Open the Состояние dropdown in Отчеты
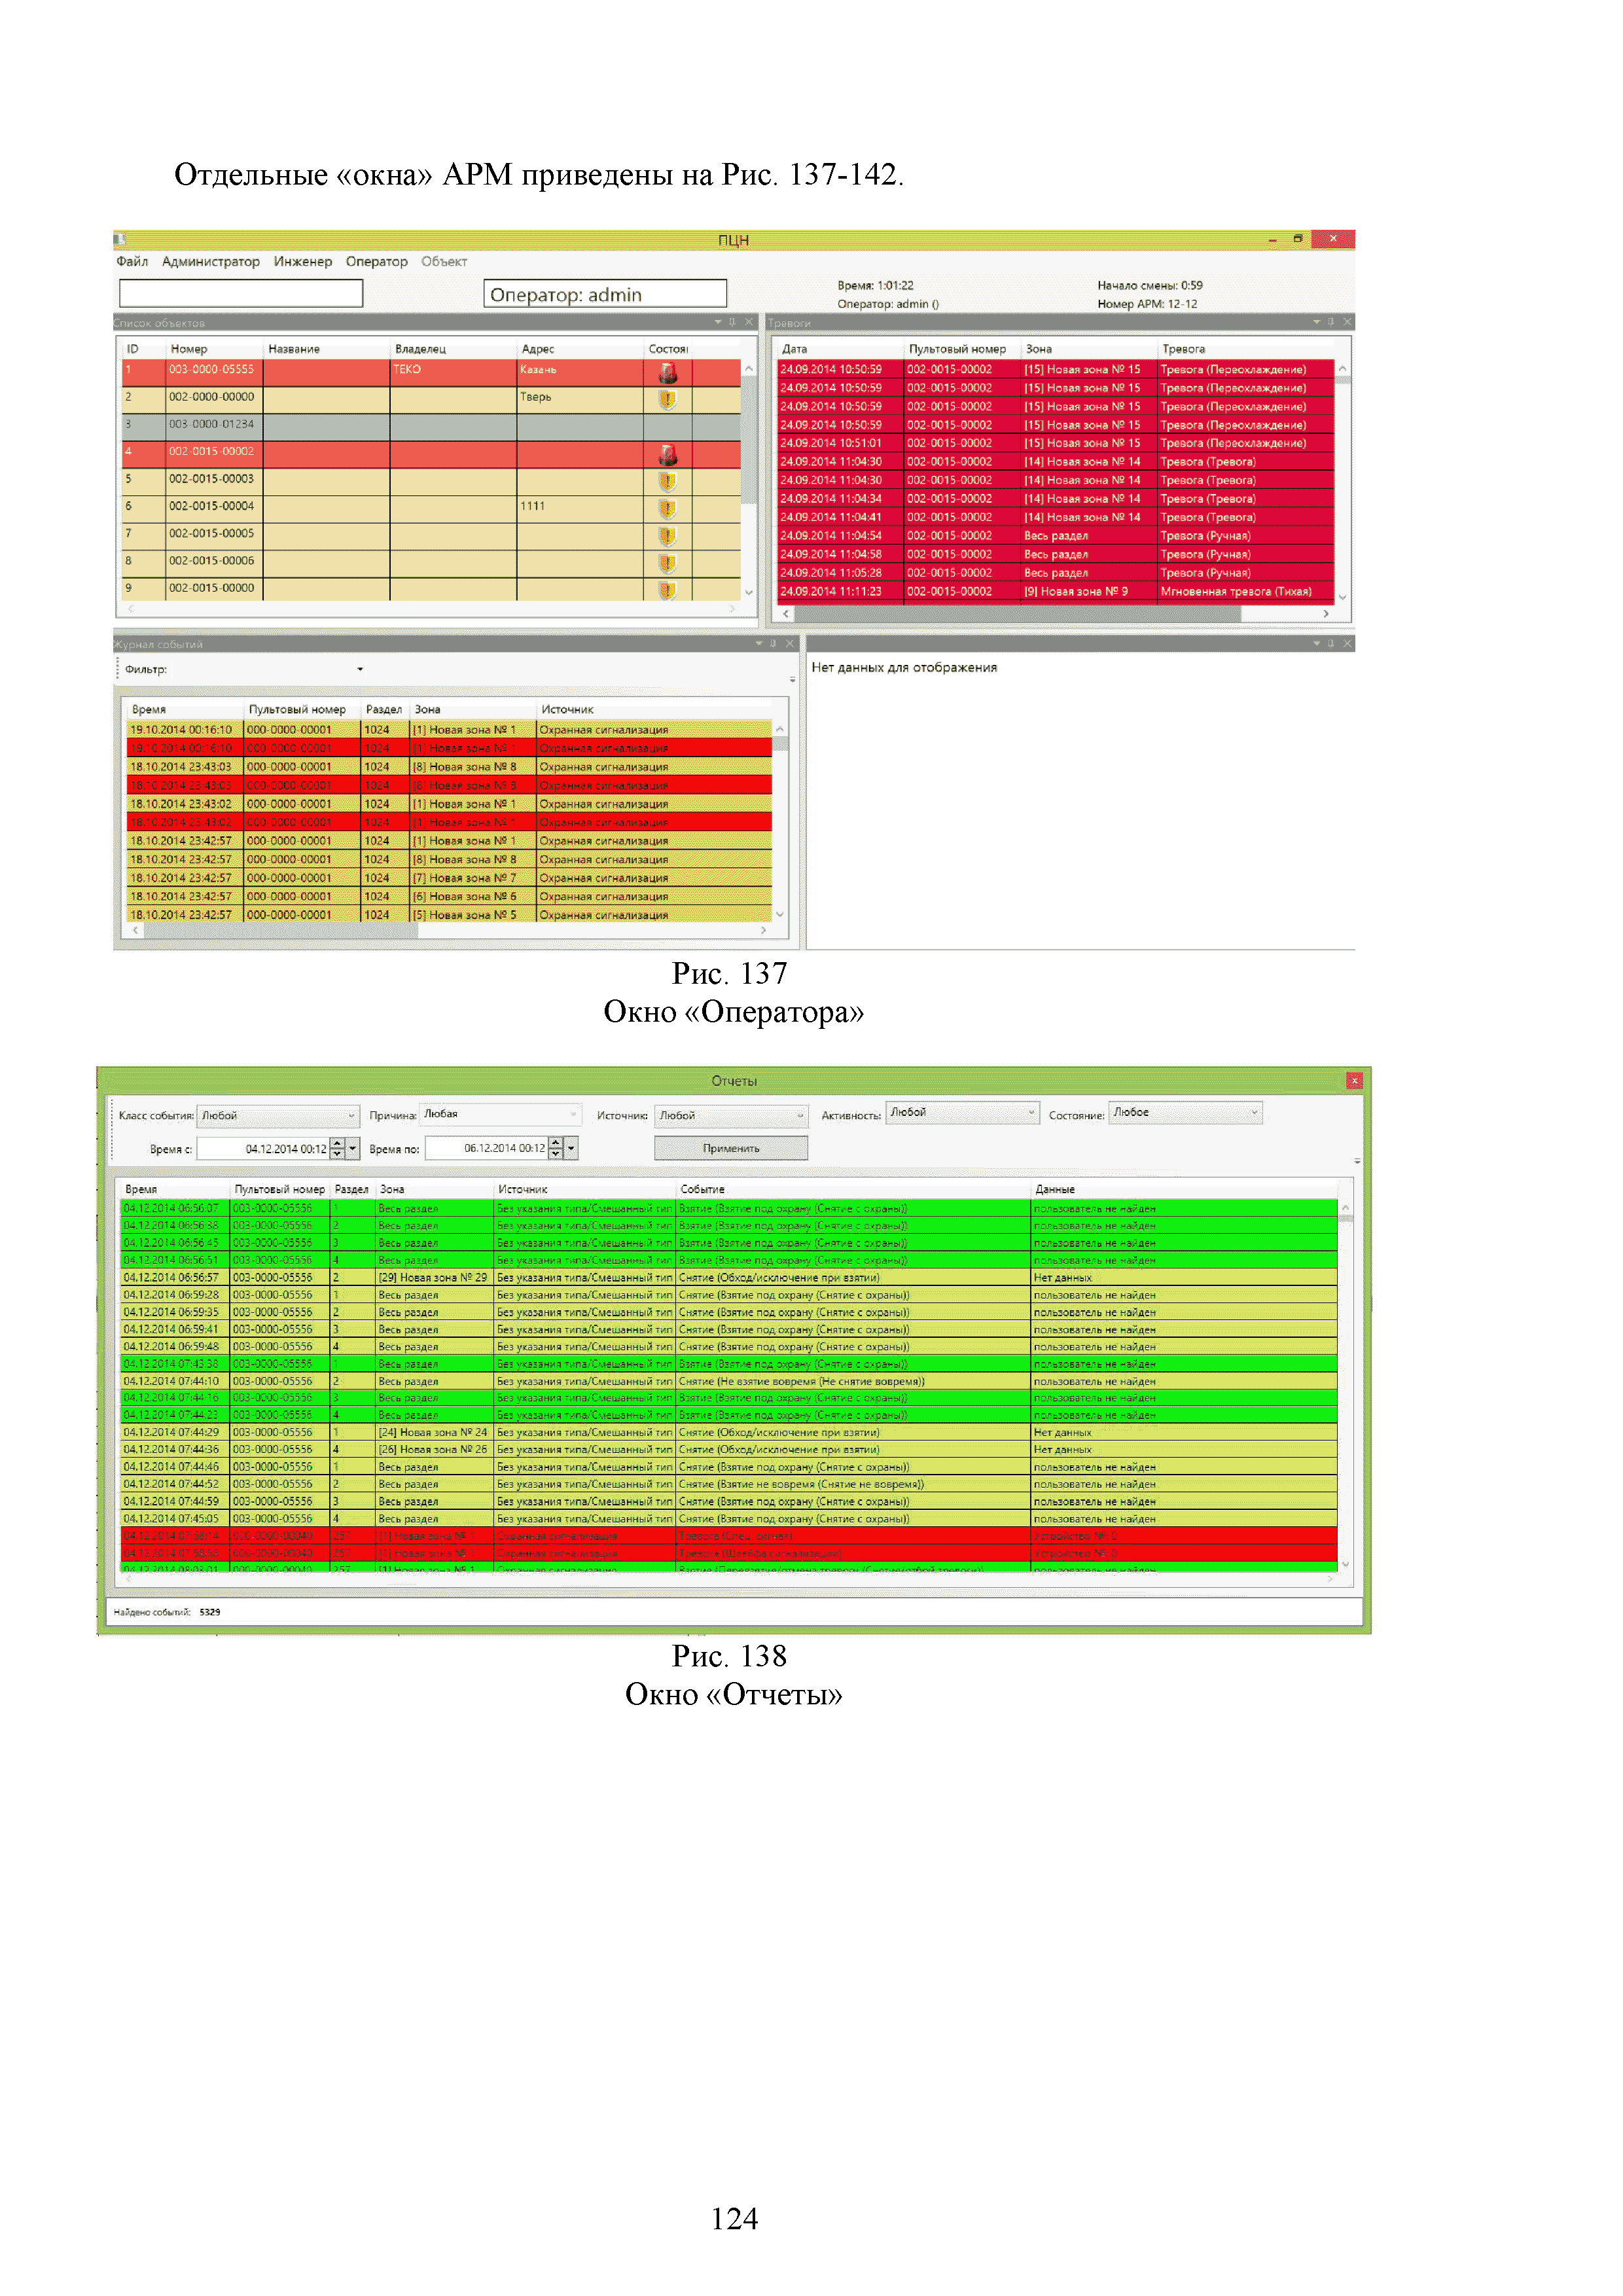Image resolution: width=1623 pixels, height=2296 pixels. 1186,1112
